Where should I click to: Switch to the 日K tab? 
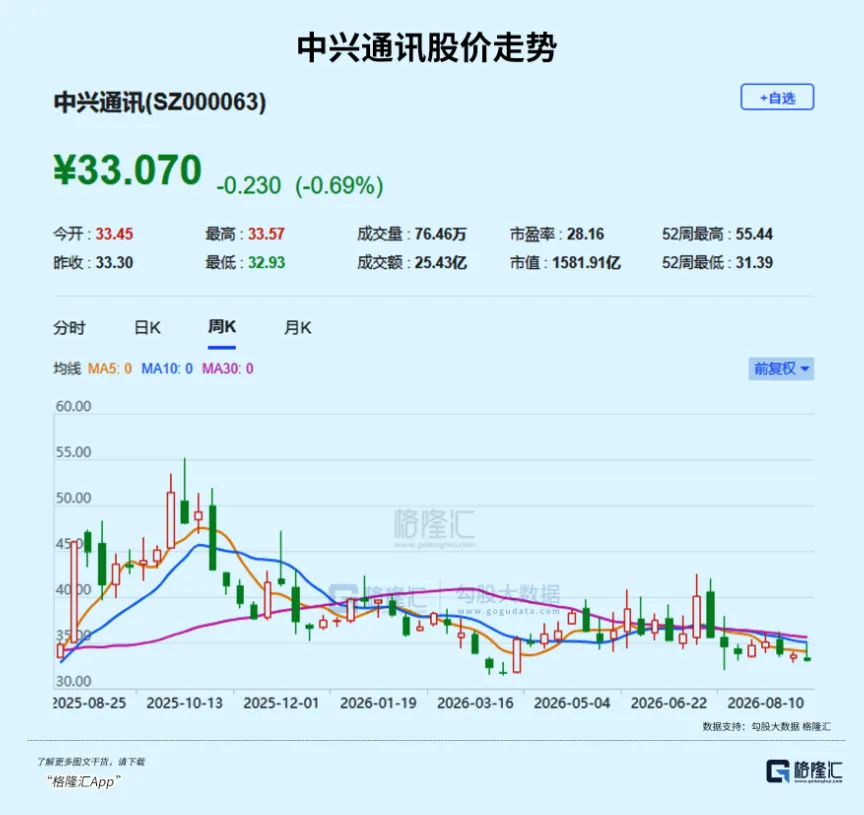(147, 328)
